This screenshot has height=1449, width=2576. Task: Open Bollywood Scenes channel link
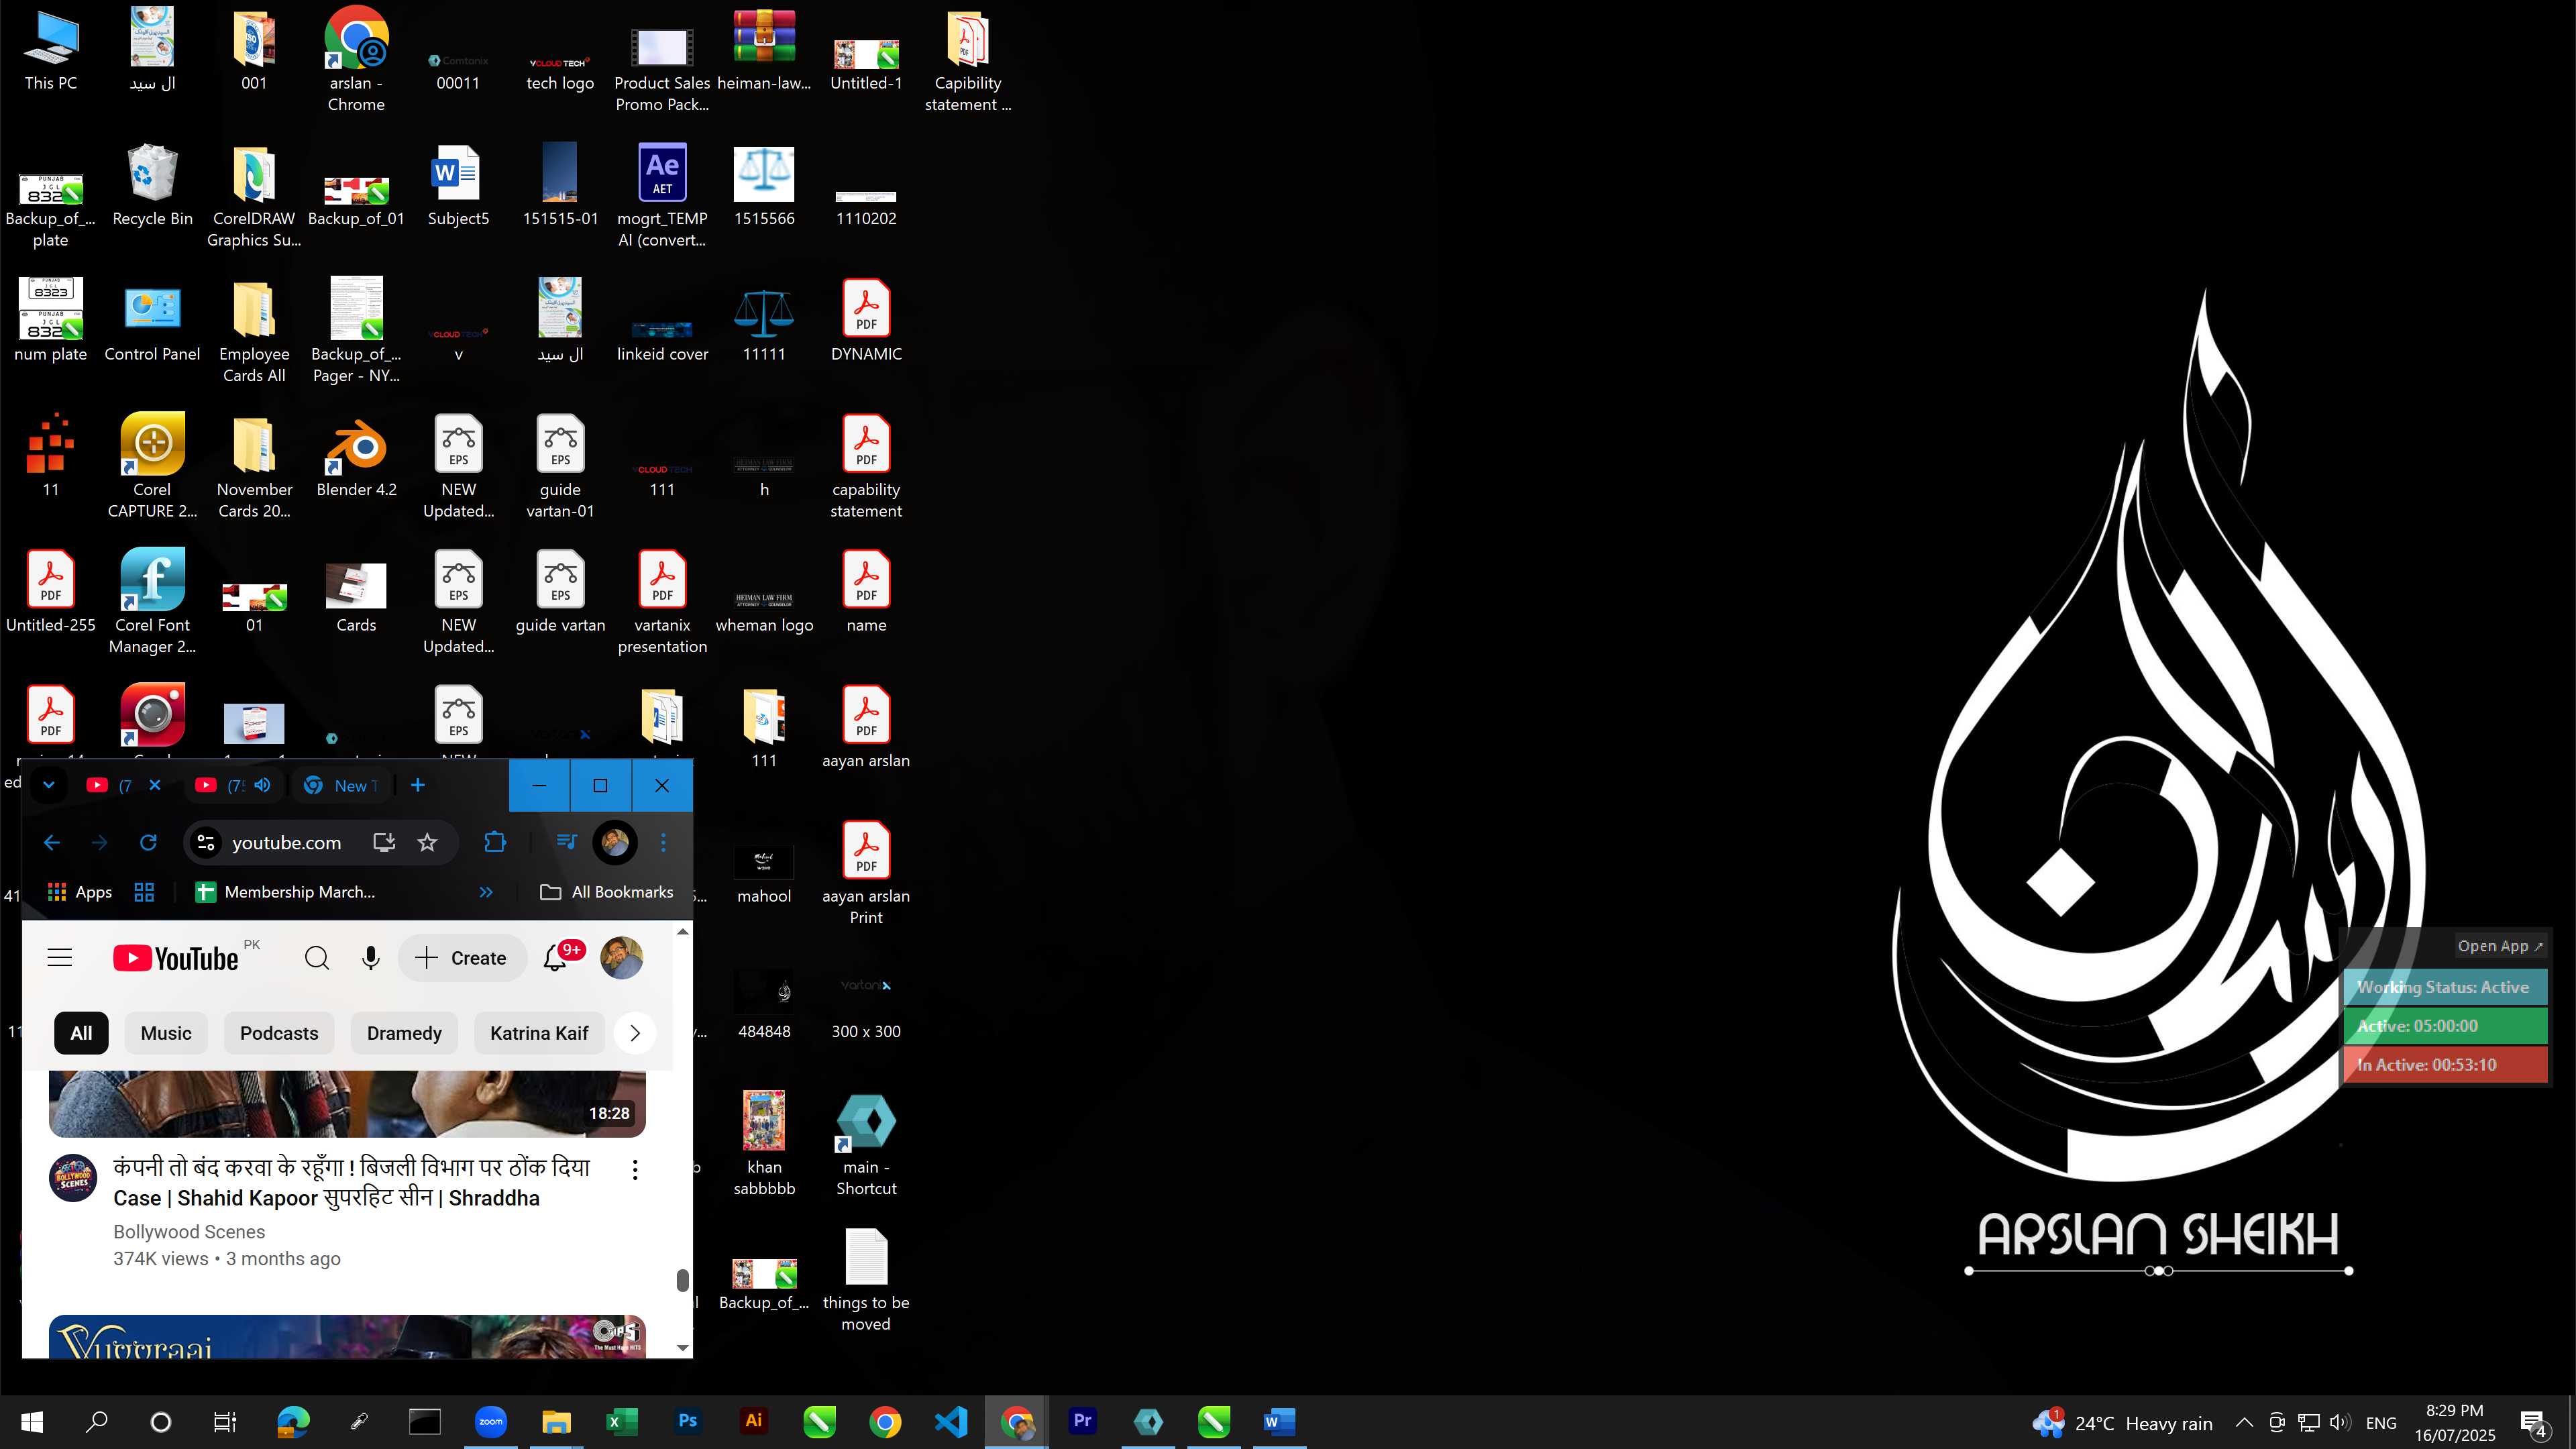[189, 1232]
